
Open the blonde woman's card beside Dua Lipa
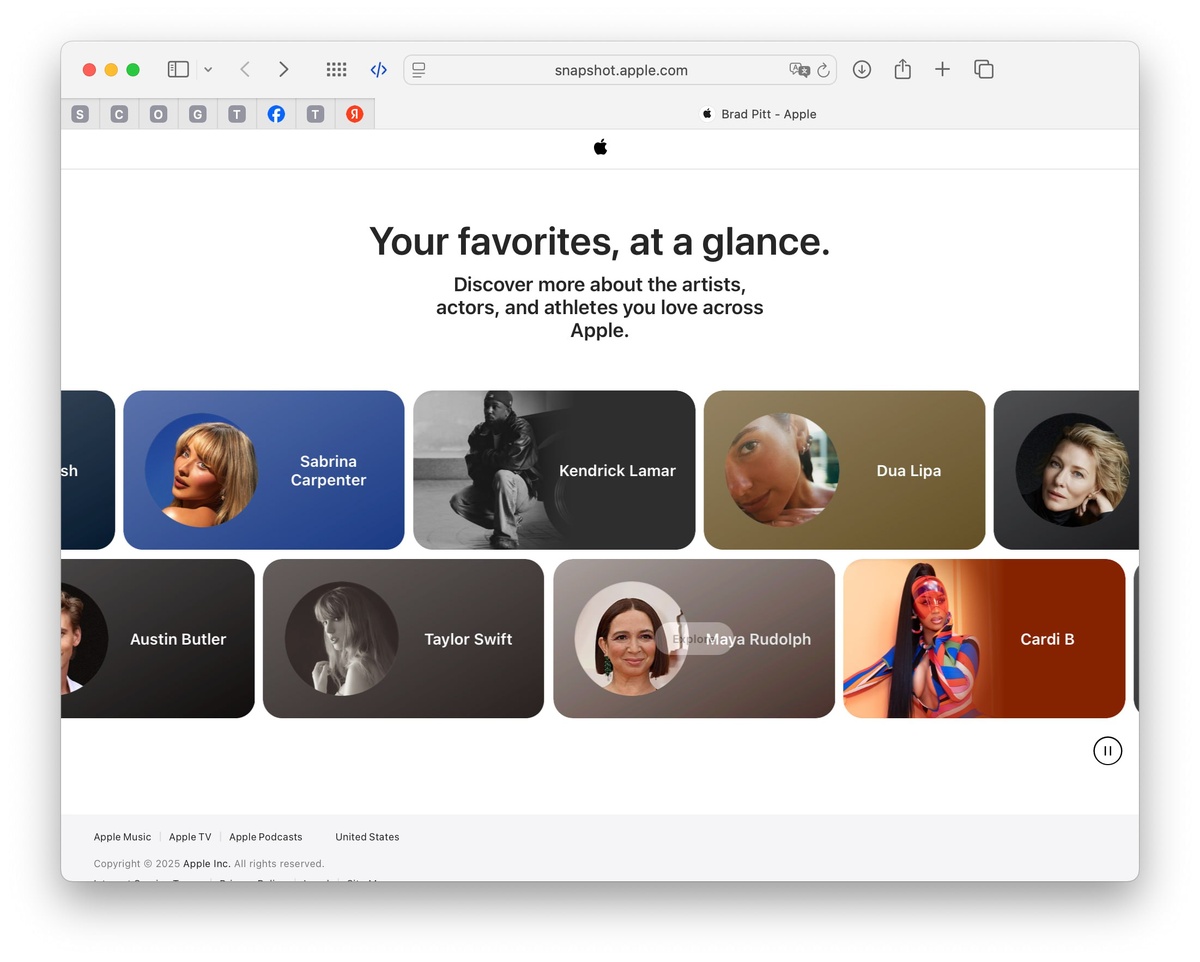[x=1066, y=470]
